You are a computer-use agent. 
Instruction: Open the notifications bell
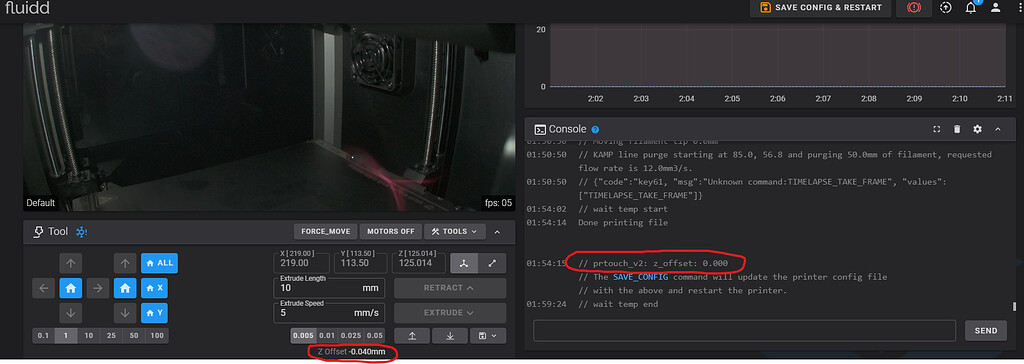pos(970,8)
